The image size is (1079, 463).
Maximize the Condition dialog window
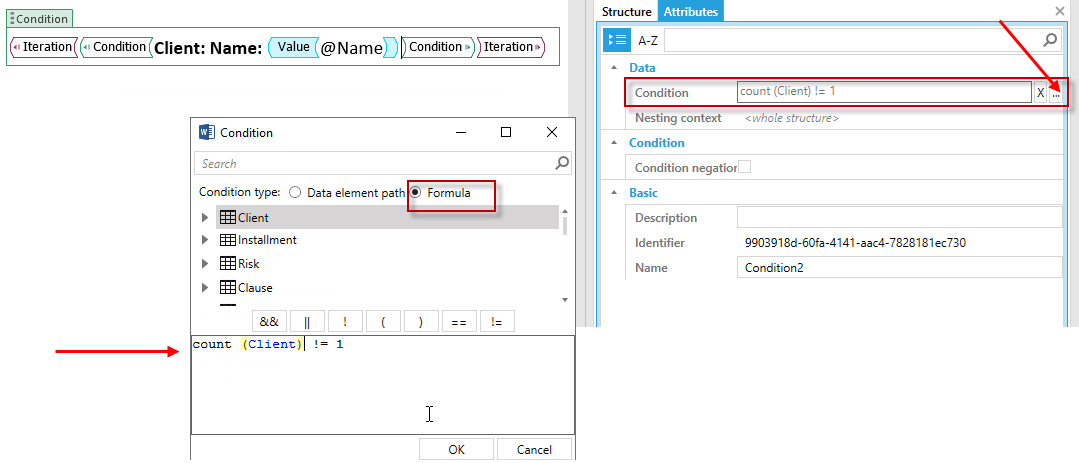click(x=506, y=132)
